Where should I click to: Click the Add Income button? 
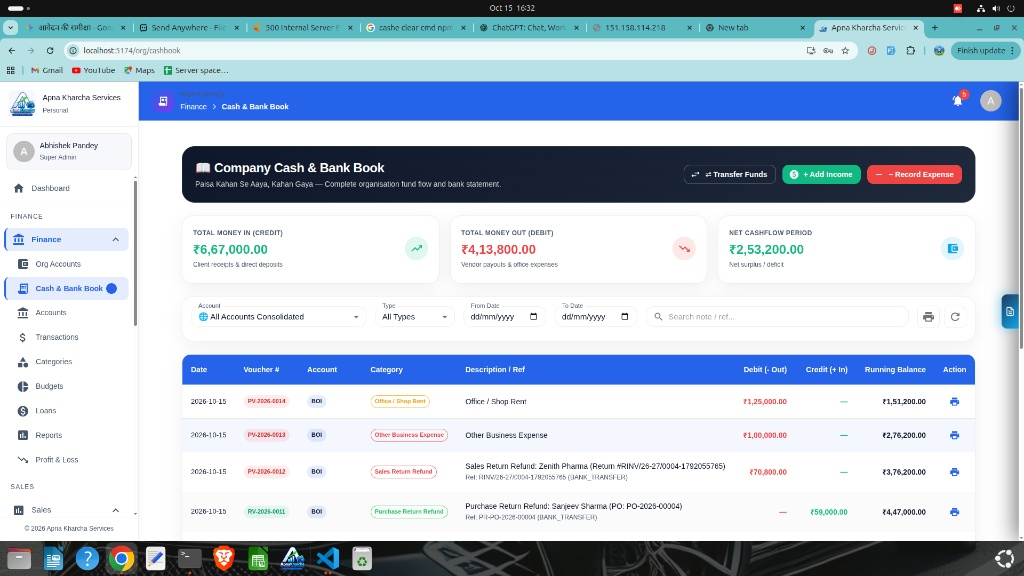821,174
